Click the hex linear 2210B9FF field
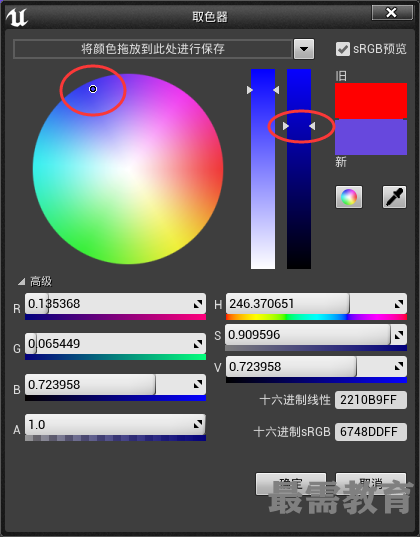The height and width of the screenshot is (537, 420). coord(371,400)
